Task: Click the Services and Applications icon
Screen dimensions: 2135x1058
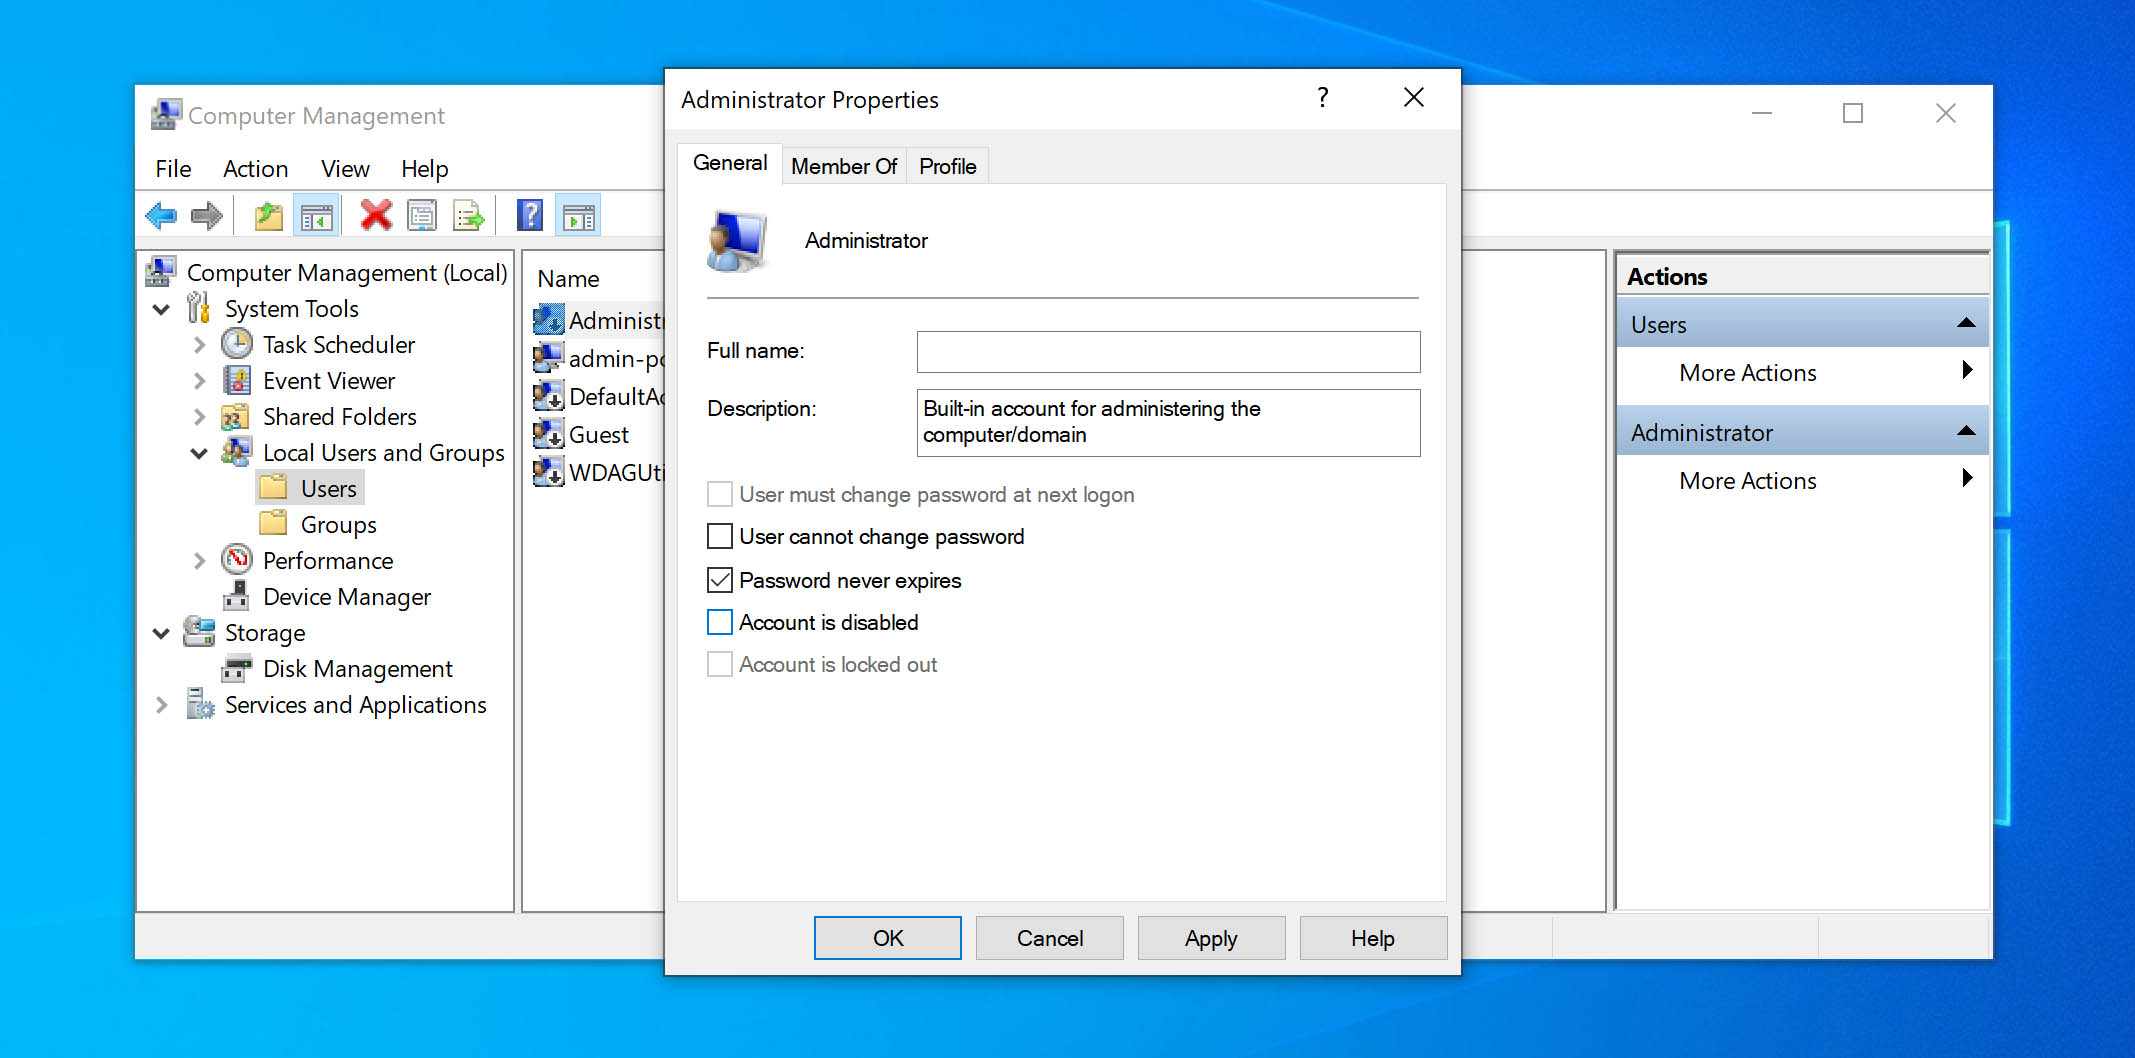Action: click(200, 704)
